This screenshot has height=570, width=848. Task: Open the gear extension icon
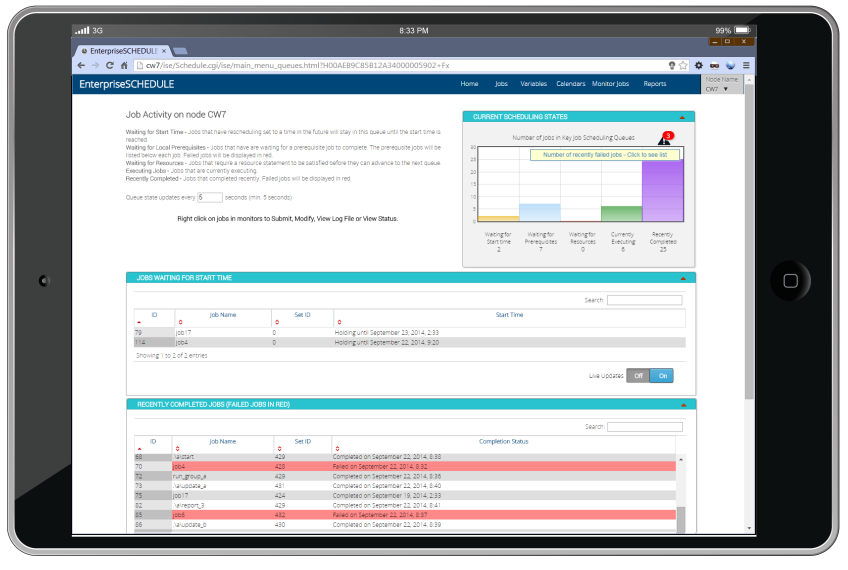click(699, 65)
